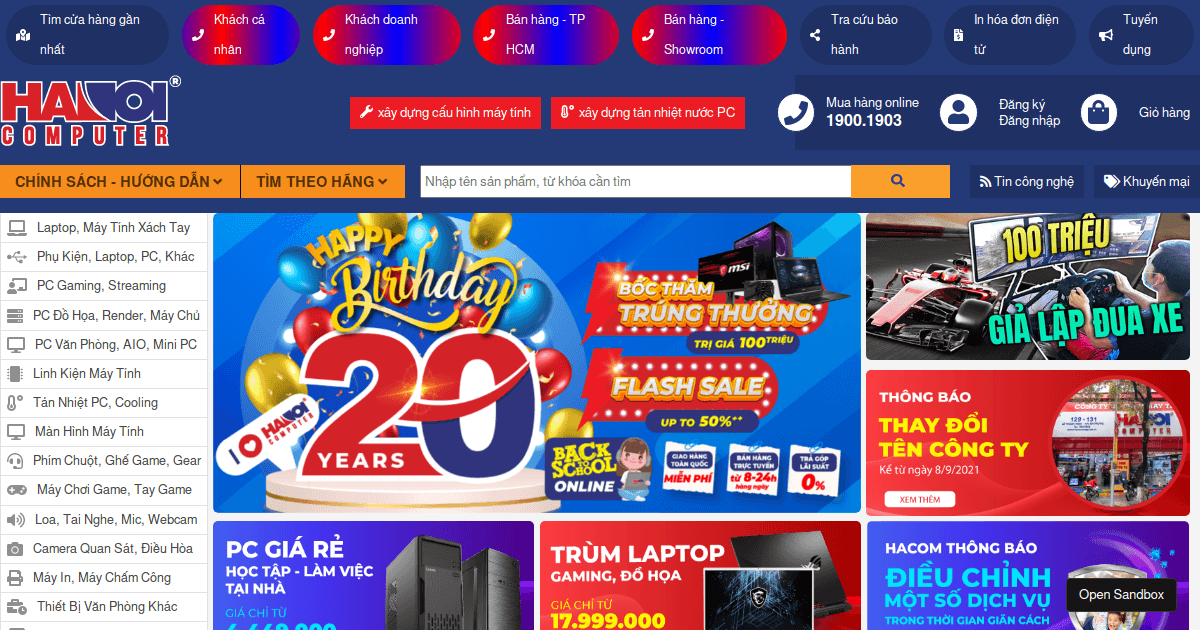Open the Happy Birthday 20 Years banner

537,363
